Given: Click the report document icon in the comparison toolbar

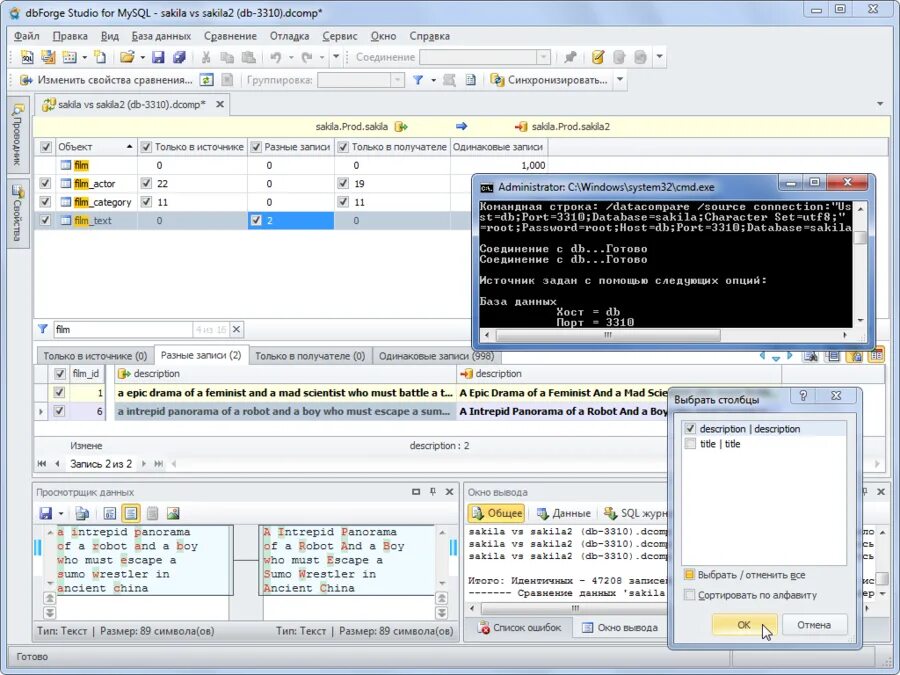Looking at the screenshot, I should (471, 80).
